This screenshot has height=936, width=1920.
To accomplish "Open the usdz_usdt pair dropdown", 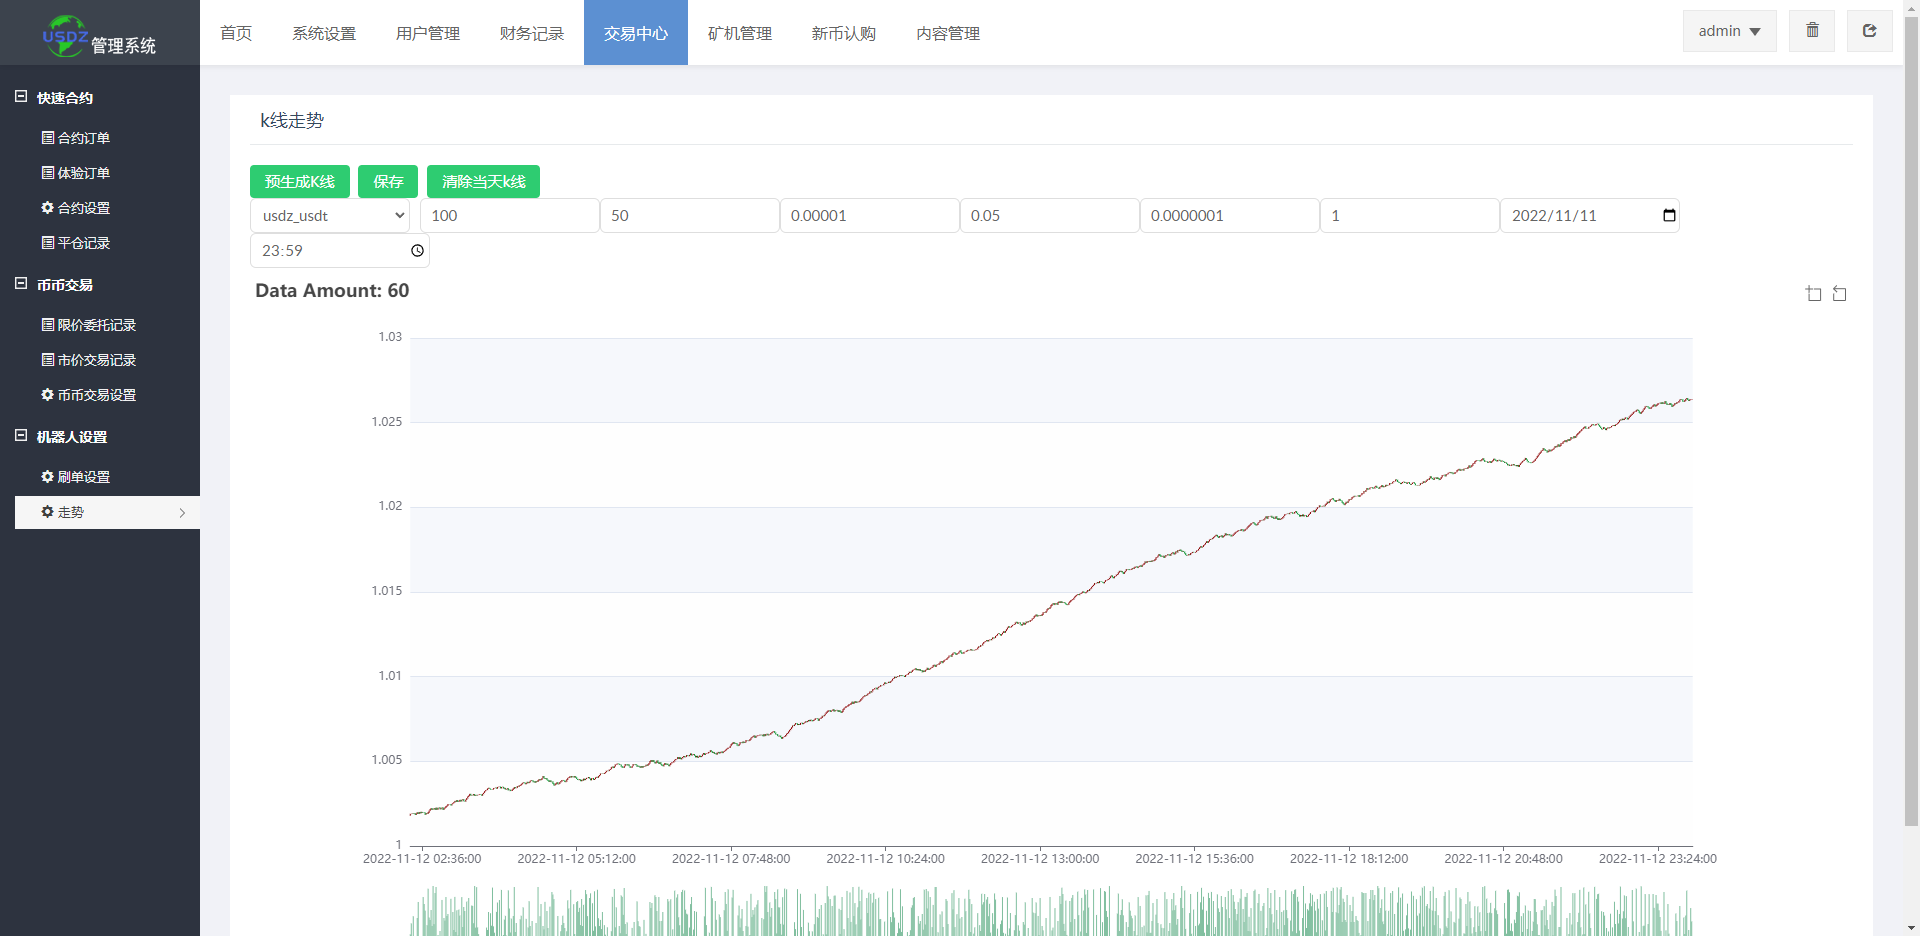I will (x=330, y=216).
